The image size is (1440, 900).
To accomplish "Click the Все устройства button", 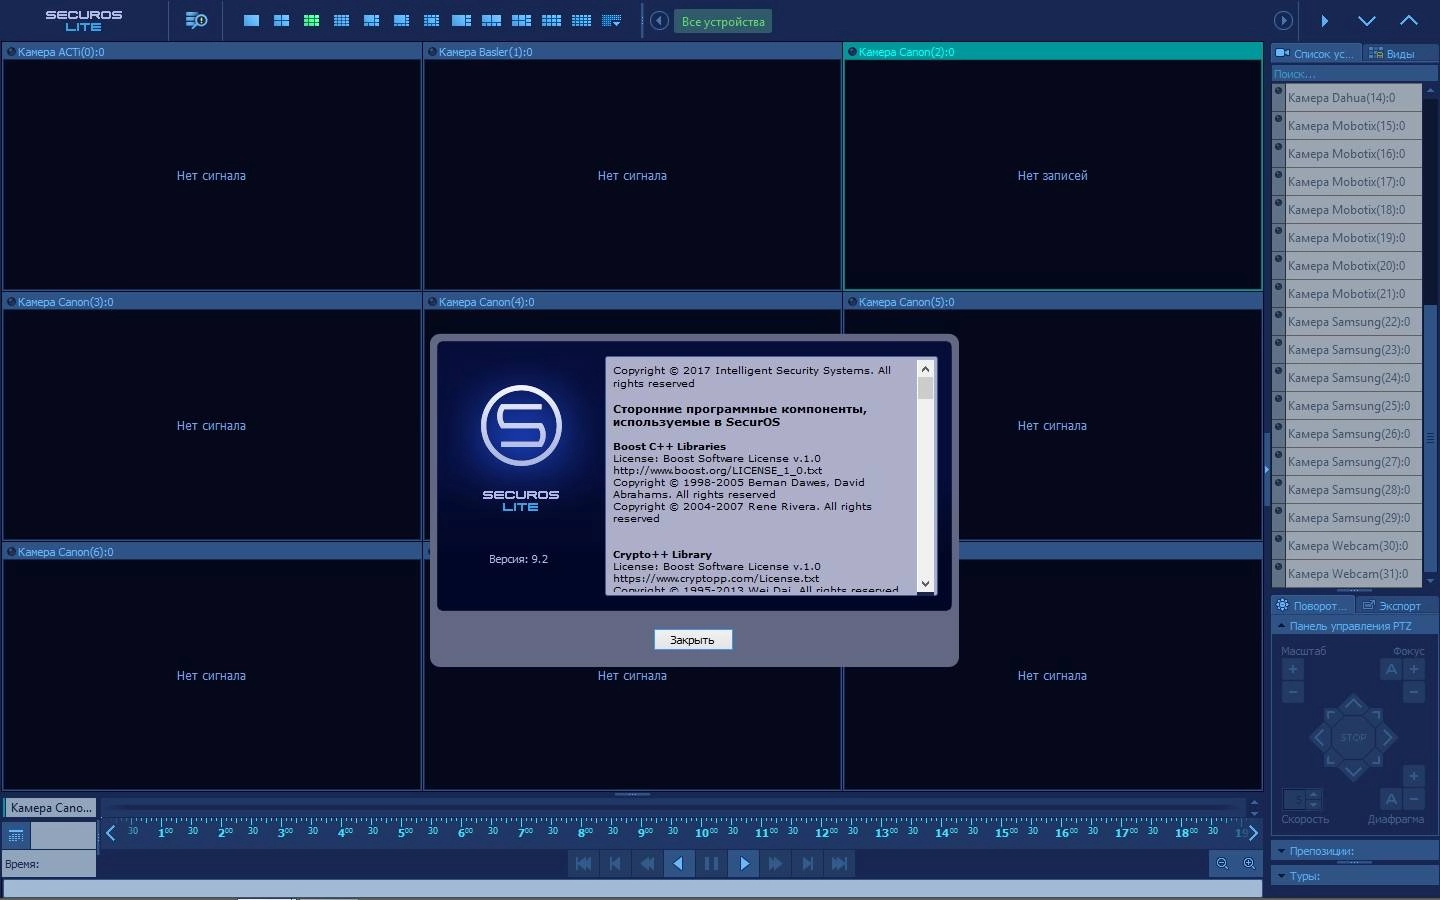I will point(723,21).
